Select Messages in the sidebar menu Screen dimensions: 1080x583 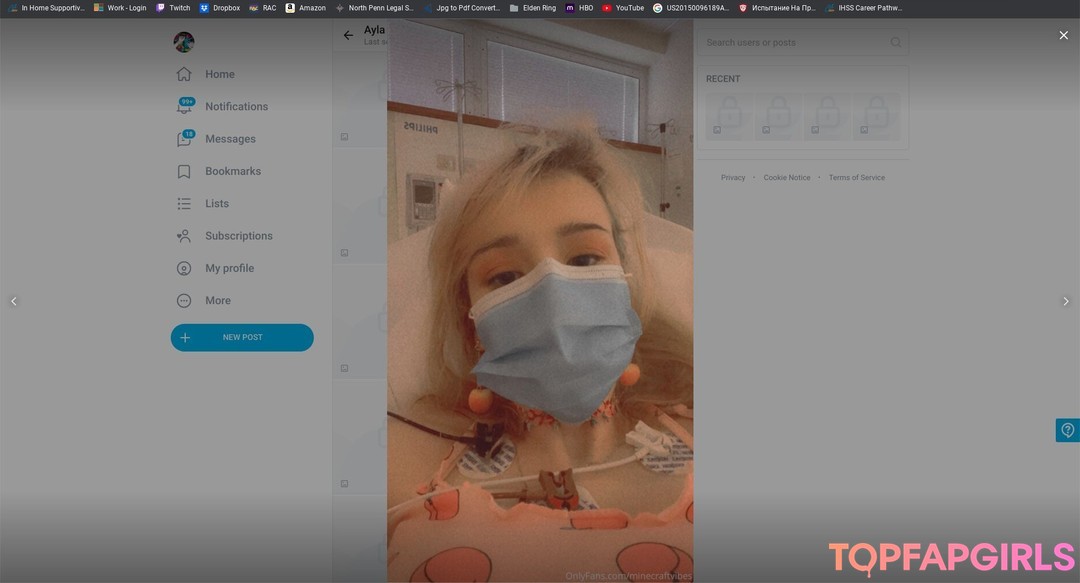point(230,139)
